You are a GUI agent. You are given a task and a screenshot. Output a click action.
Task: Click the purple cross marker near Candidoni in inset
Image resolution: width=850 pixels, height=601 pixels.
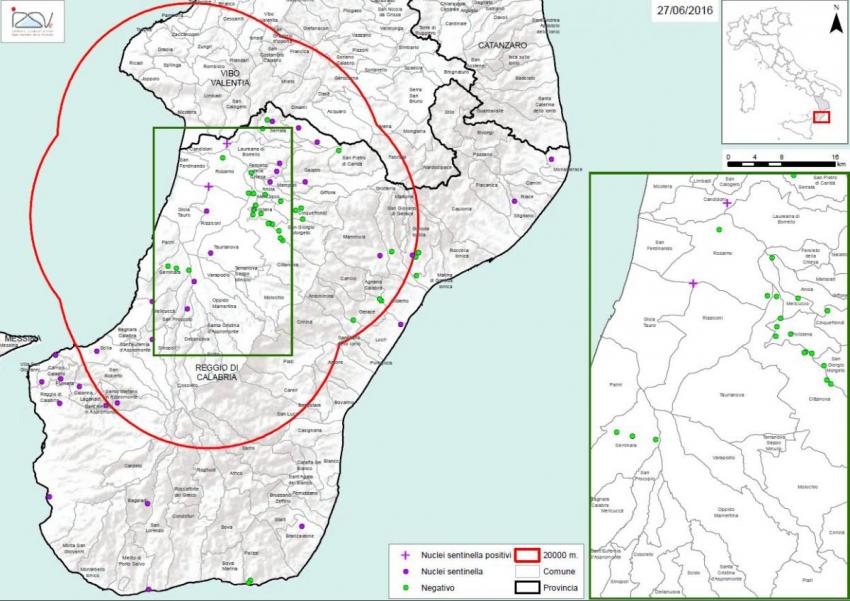727,203
